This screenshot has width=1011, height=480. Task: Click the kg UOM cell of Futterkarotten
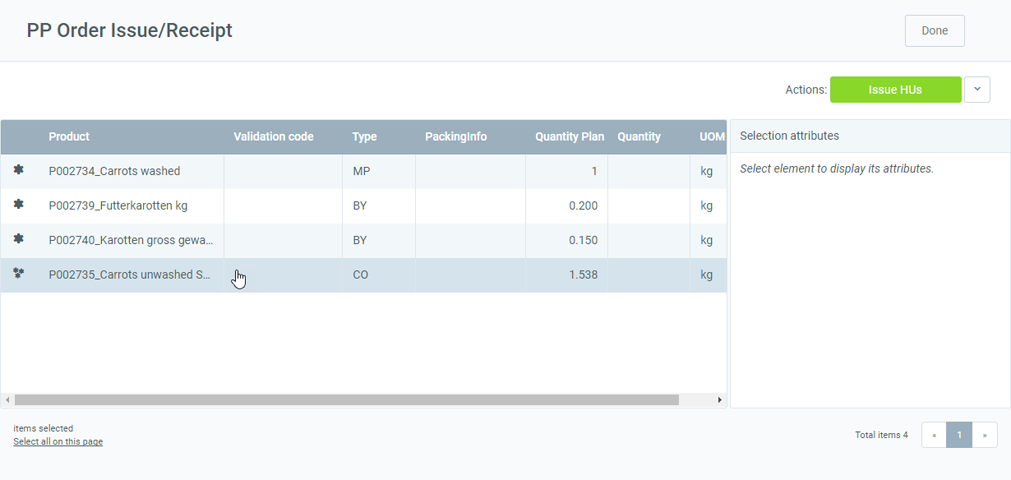tap(707, 206)
